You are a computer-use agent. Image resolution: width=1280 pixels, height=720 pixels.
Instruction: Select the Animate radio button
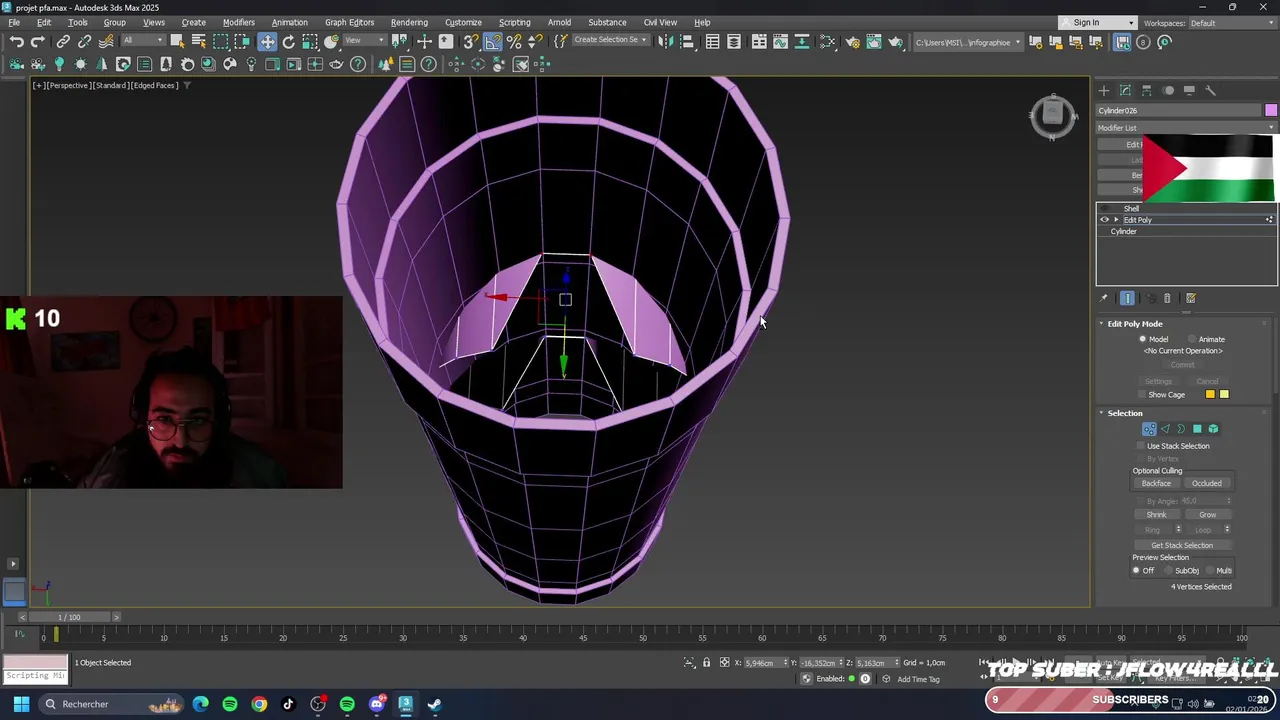(1193, 339)
